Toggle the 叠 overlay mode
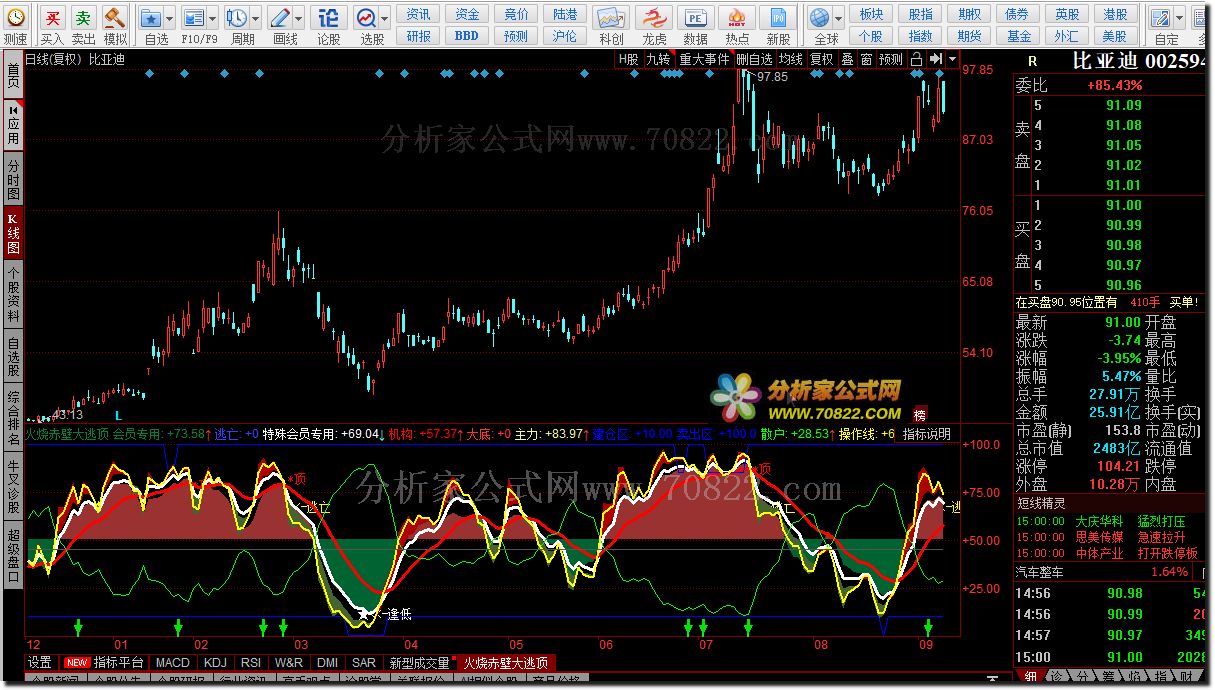Screen dimensions: 1215x690 847,59
